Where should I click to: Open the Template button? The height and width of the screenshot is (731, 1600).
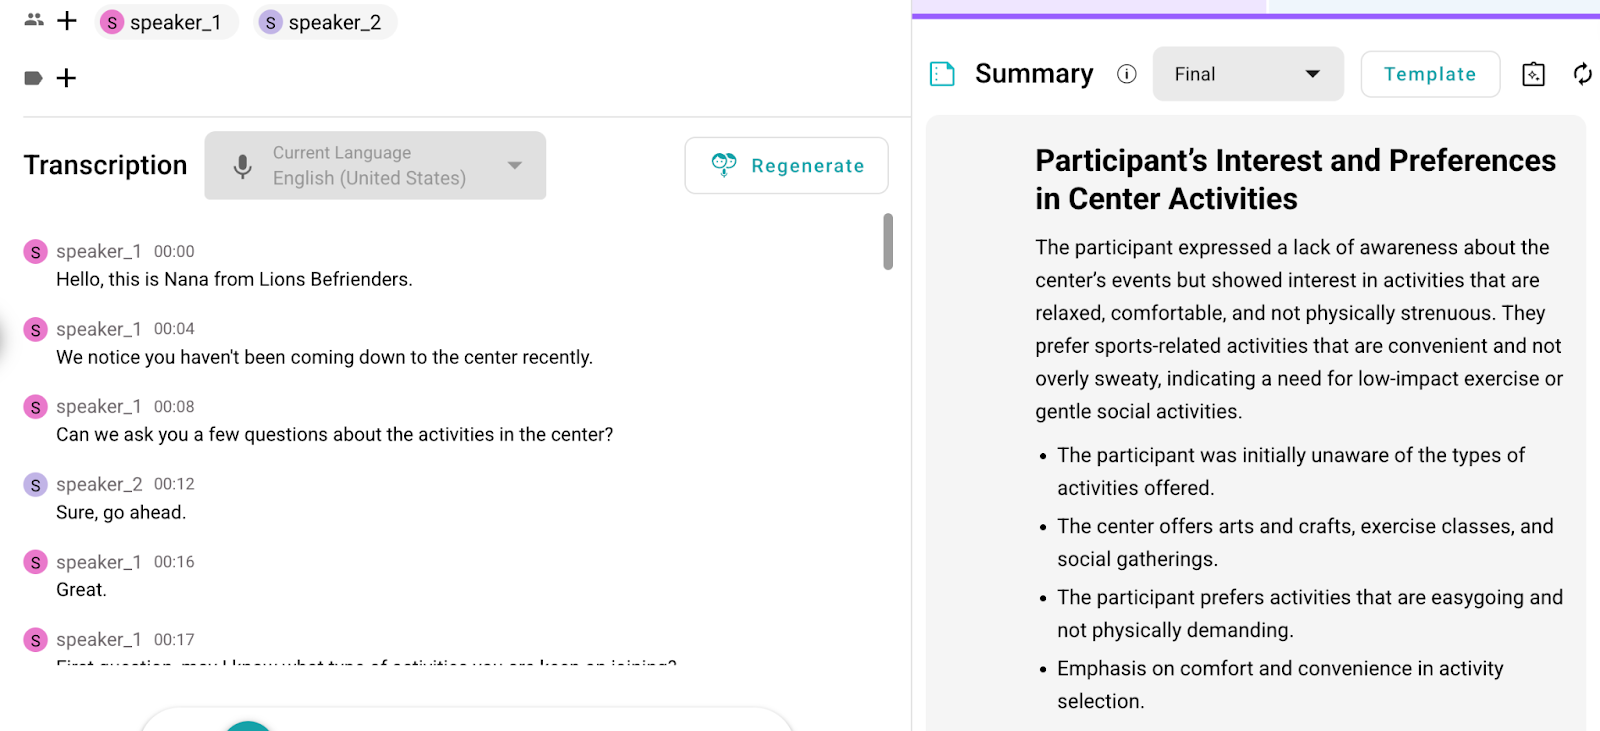(x=1429, y=74)
